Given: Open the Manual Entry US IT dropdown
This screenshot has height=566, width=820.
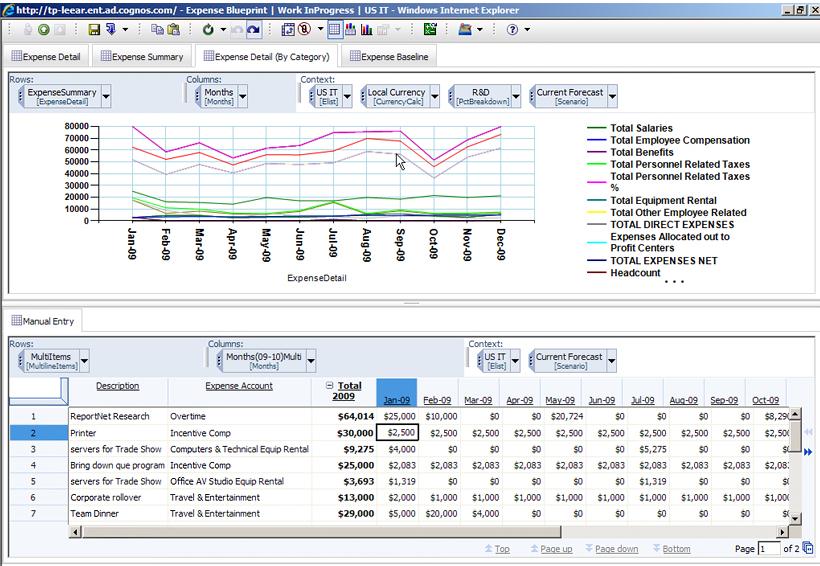Looking at the screenshot, I should (x=515, y=361).
